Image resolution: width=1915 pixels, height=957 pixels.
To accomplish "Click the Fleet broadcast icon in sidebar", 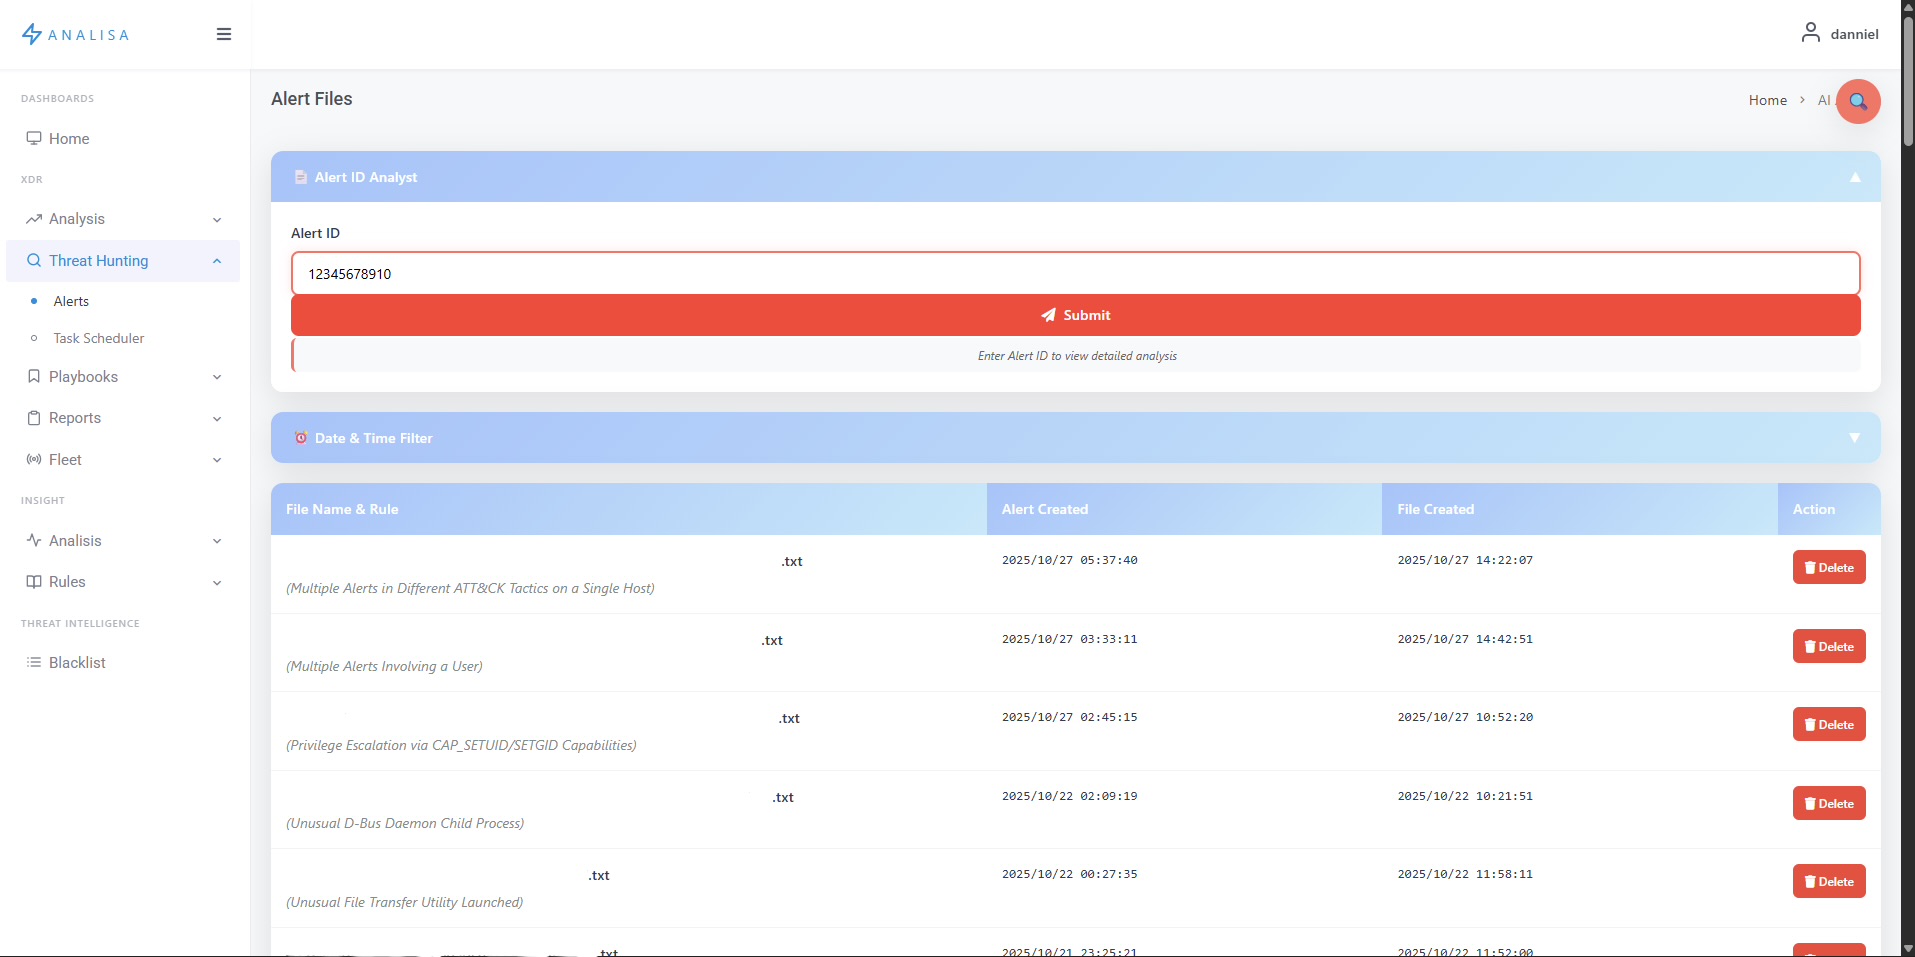I will 33,459.
